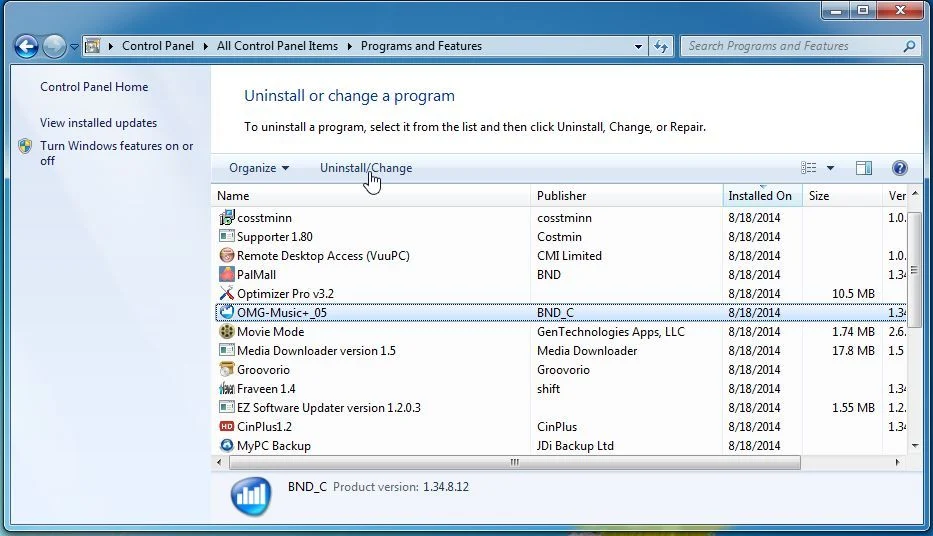This screenshot has height=536, width=933.
Task: Refresh the Programs and Features list
Action: [661, 46]
